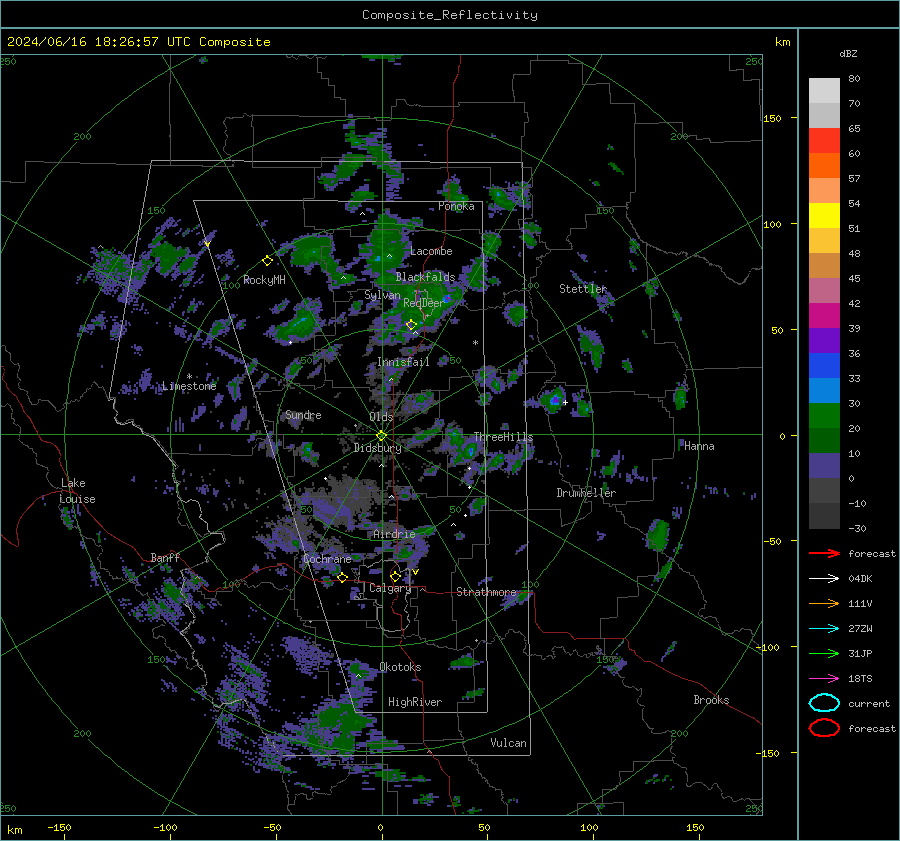Click the 39 dBZ magenta color swatch
Viewport: 900px width, 841px height.
[x=824, y=316]
